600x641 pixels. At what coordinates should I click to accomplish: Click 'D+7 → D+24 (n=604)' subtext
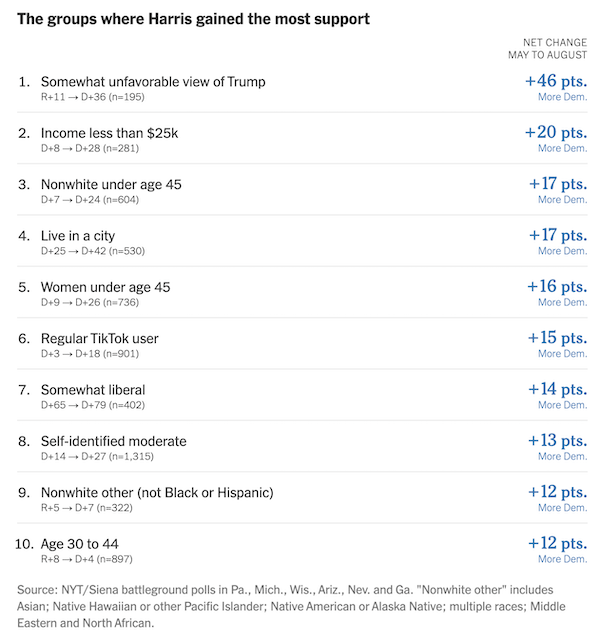click(x=90, y=200)
